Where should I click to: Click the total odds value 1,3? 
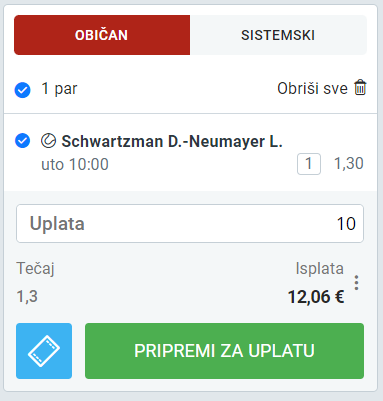point(27,297)
